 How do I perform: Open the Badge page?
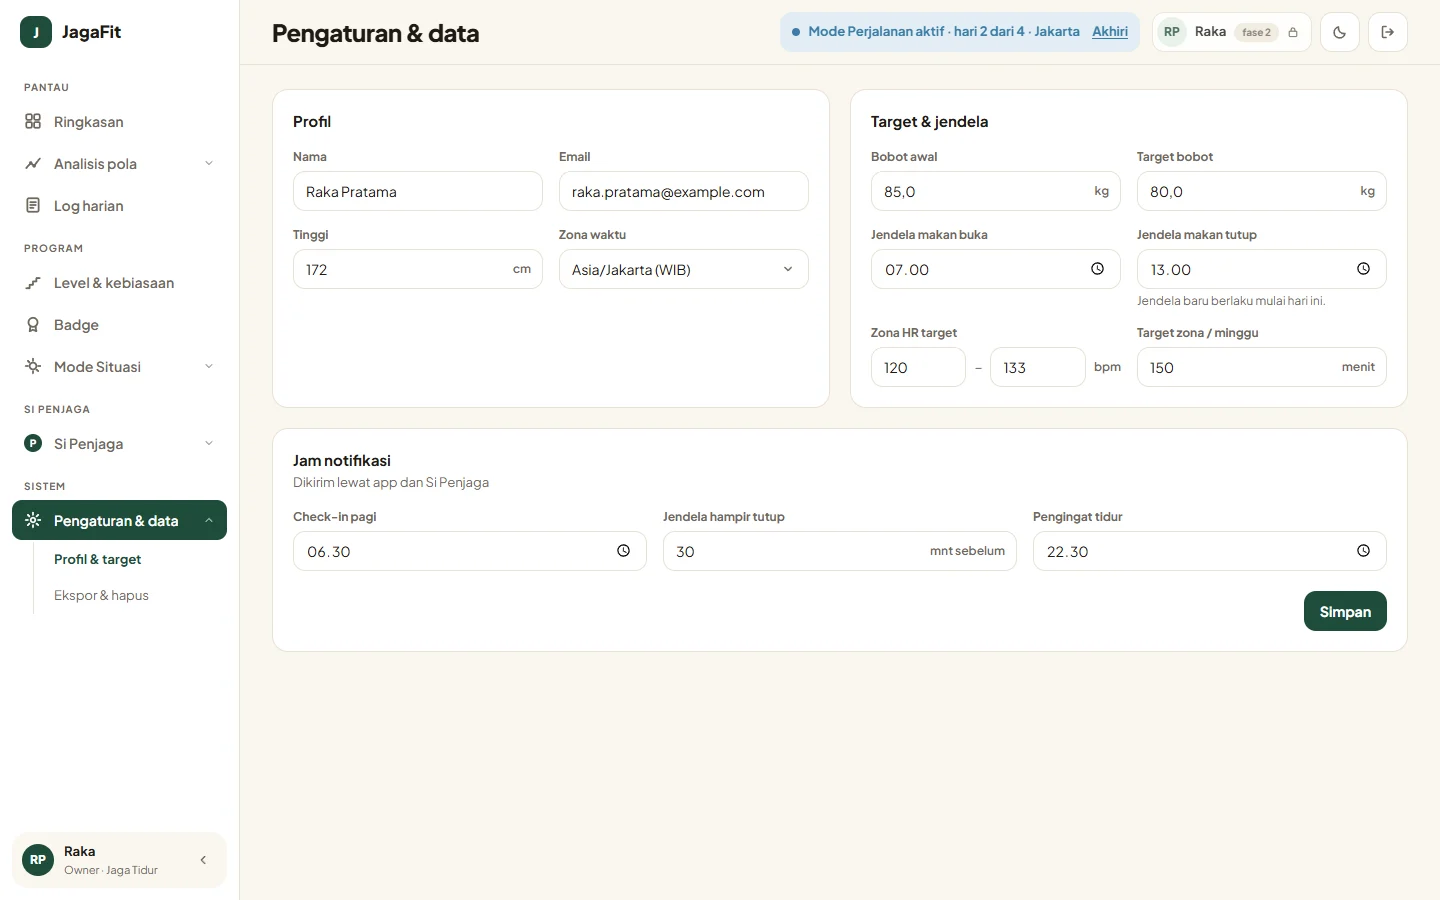point(119,325)
